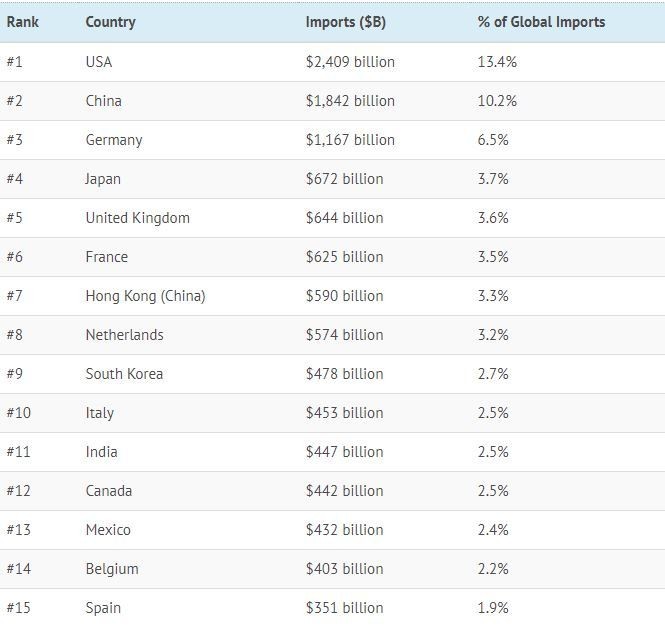
Task: Select the Mexico country cell
Action: pos(108,530)
